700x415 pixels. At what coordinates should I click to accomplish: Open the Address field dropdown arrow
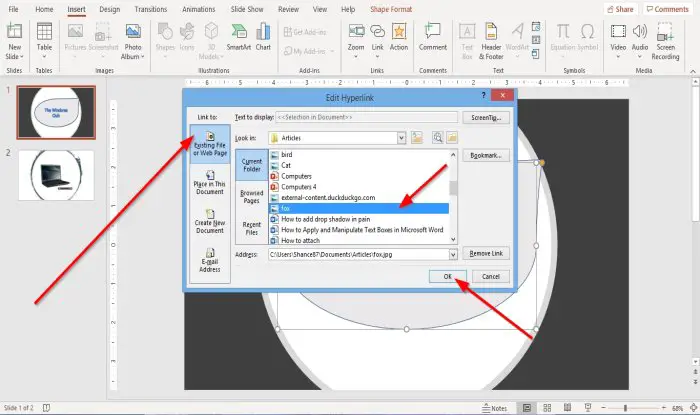click(453, 254)
